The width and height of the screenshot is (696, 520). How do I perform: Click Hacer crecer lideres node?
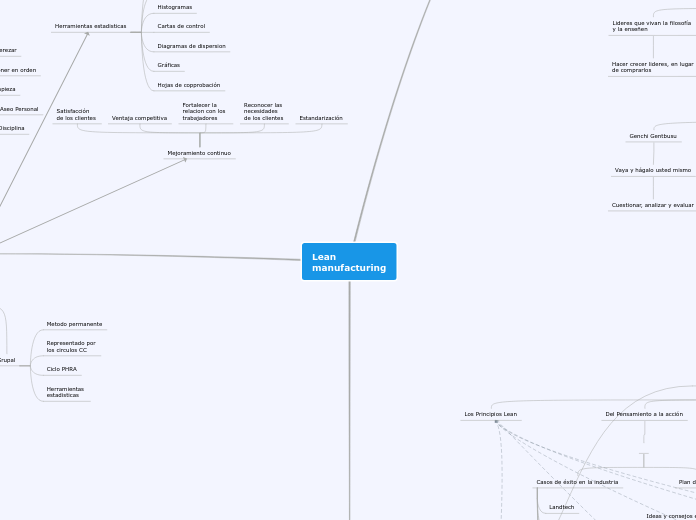pyautogui.click(x=652, y=67)
